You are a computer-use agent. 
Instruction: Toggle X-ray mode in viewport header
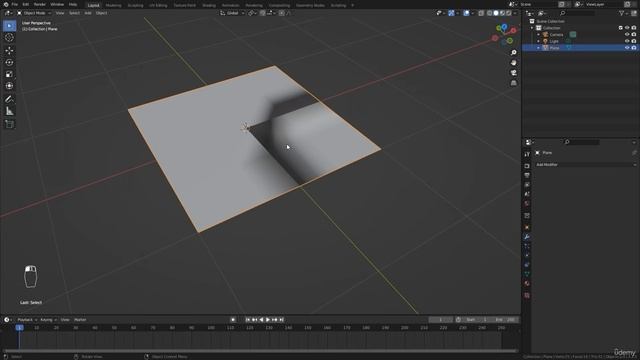tap(481, 13)
